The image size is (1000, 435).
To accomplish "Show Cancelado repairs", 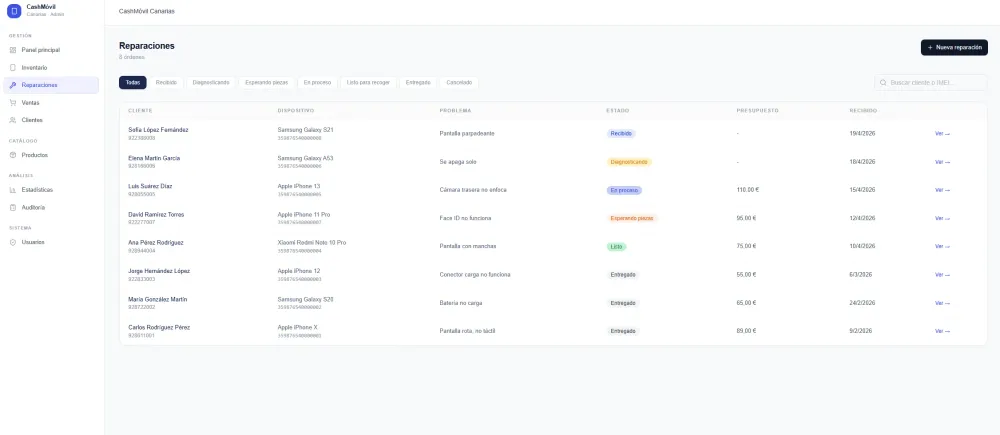I will pyautogui.click(x=459, y=82).
